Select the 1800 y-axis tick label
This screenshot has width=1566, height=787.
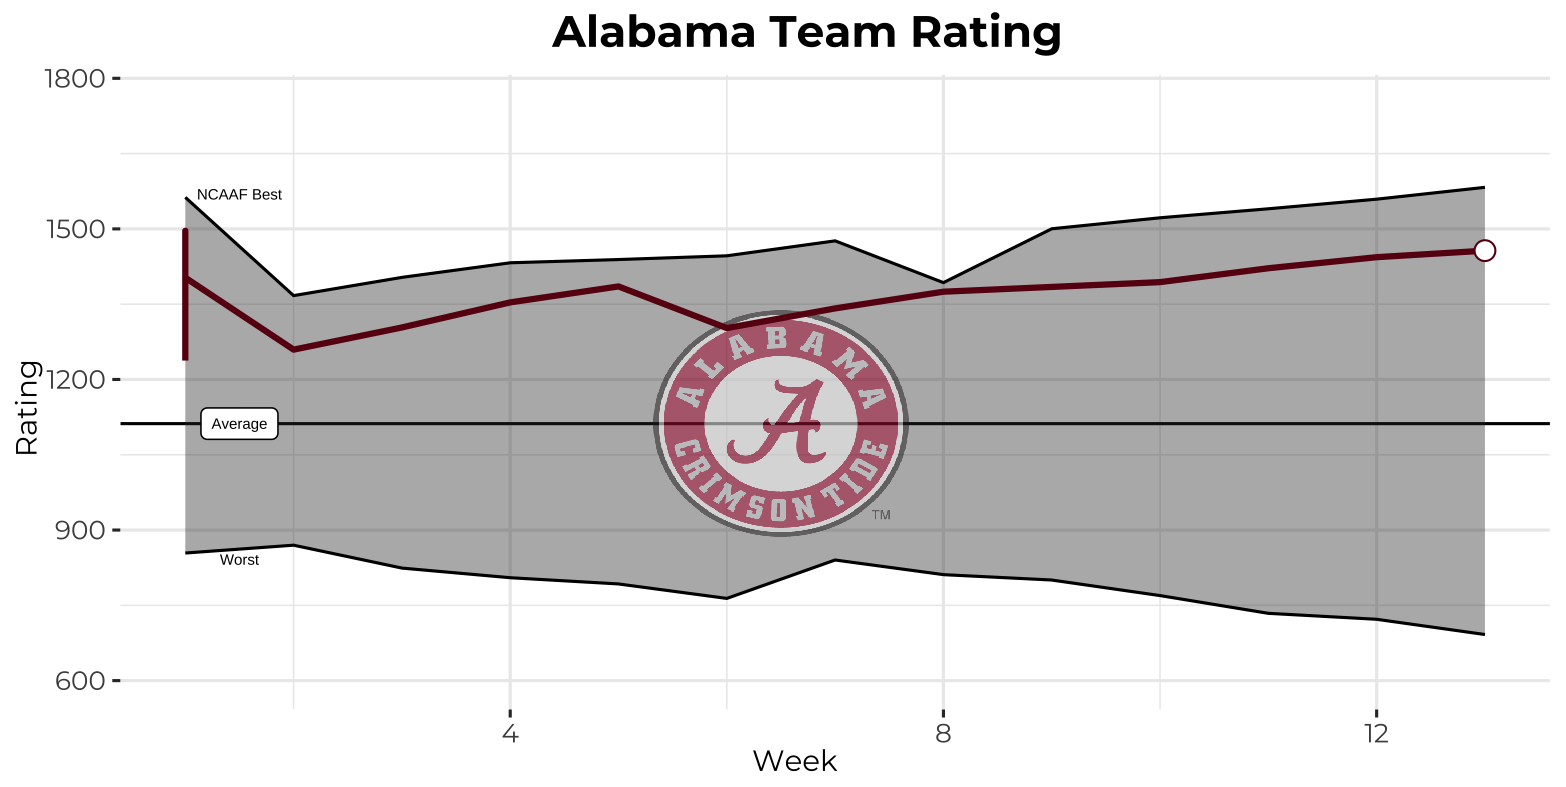point(76,78)
